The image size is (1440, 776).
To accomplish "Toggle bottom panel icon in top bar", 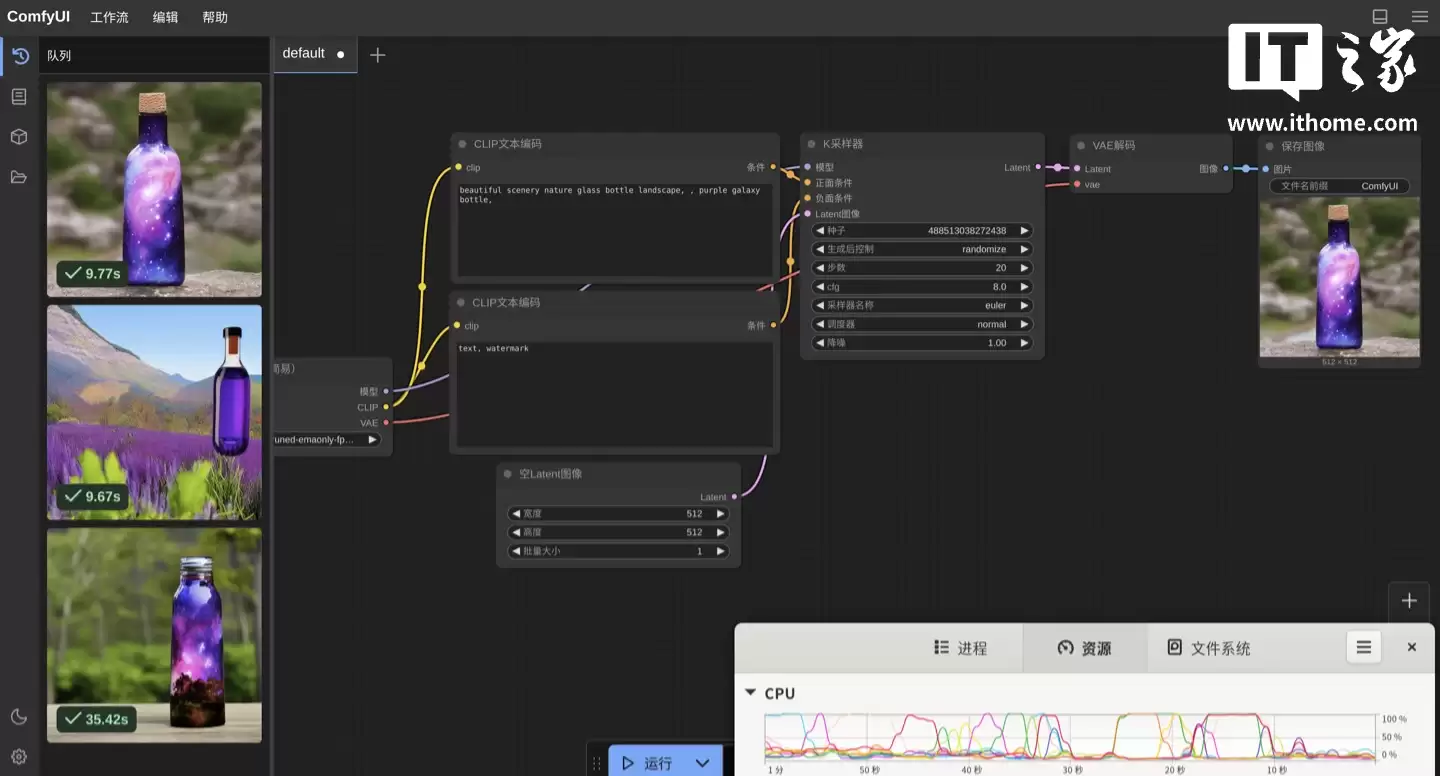I will click(1380, 17).
